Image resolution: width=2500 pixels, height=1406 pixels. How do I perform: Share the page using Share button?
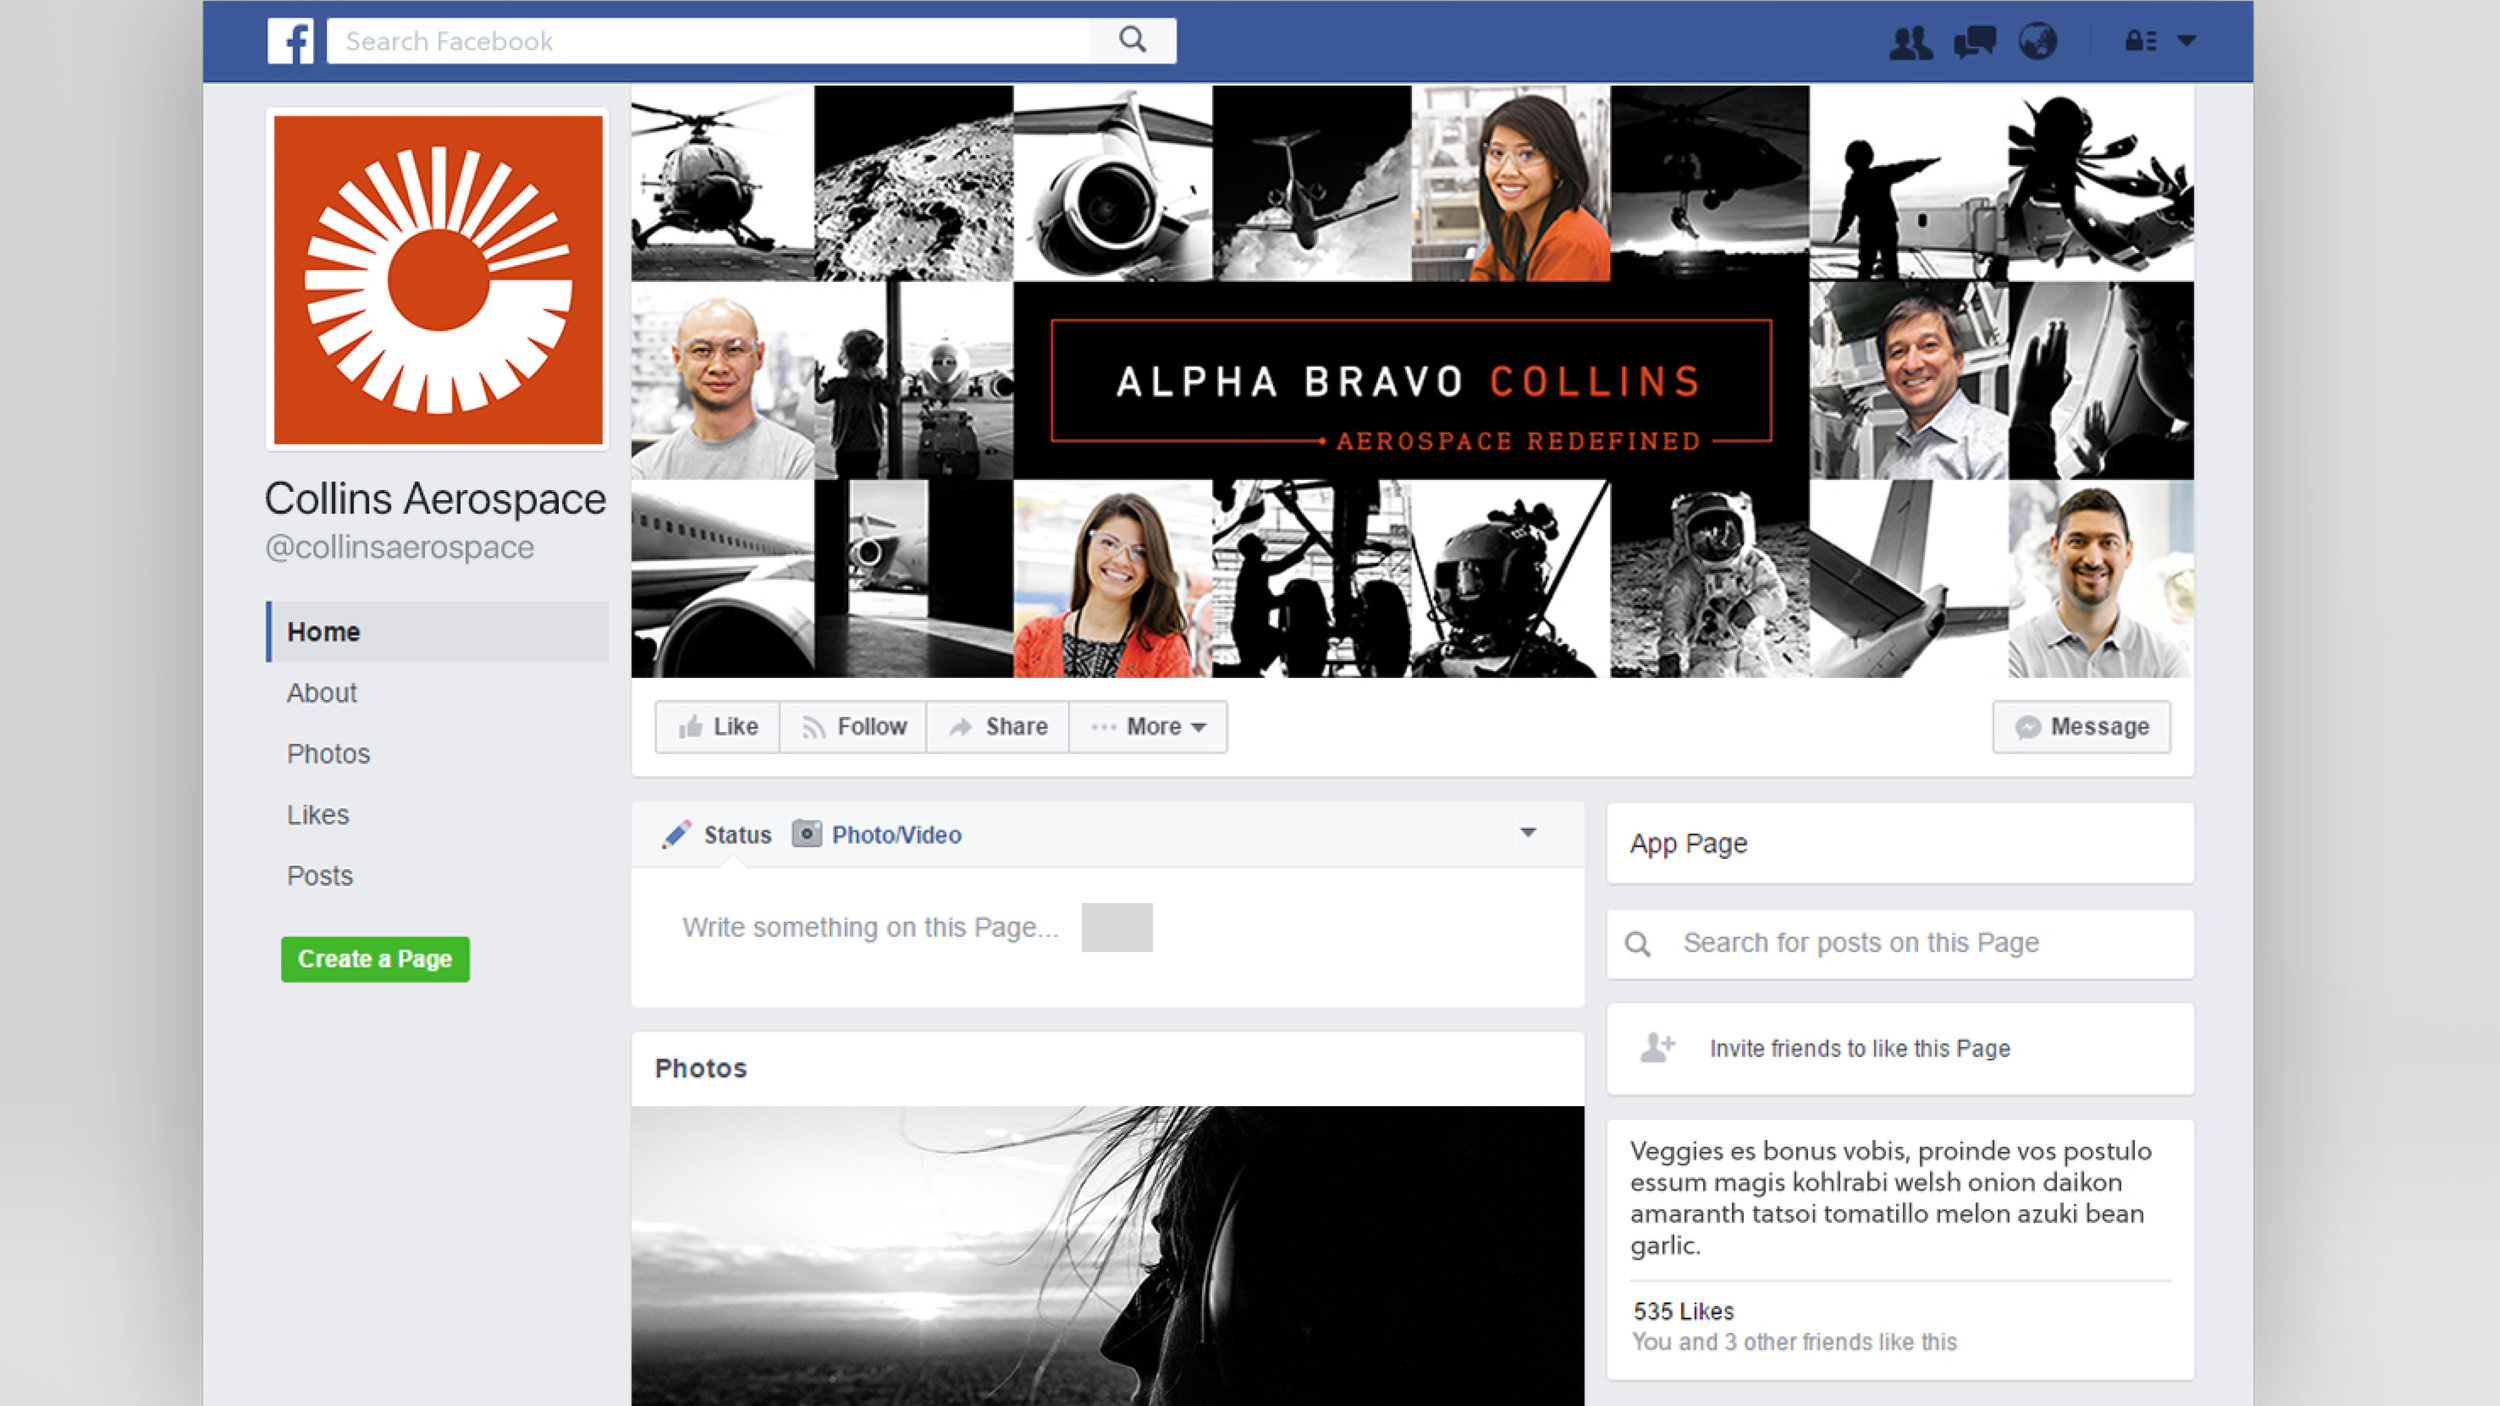tap(998, 726)
